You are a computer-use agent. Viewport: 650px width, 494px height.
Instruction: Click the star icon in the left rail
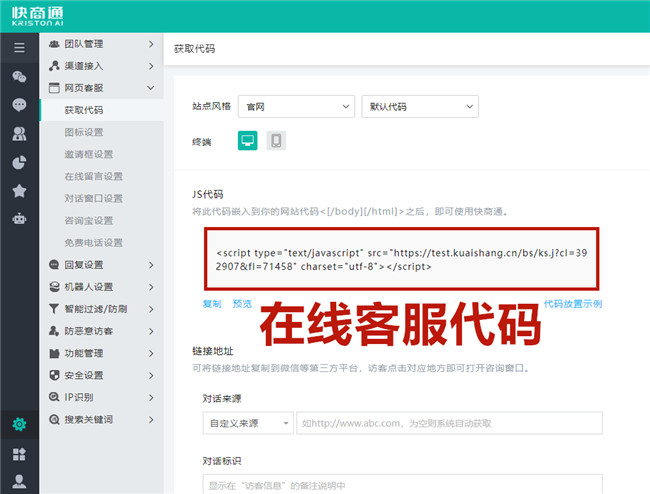point(19,191)
